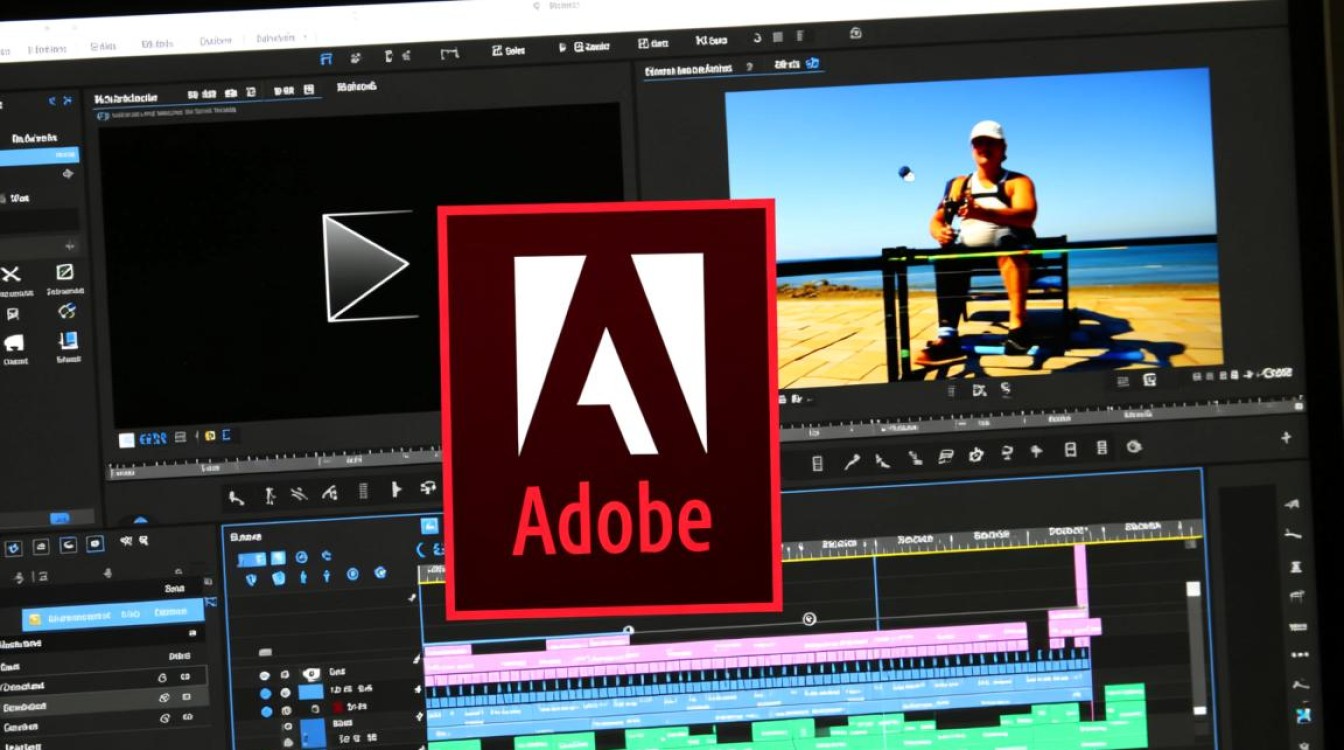Select the crossed-tools X icon in the left panel
Screen dimensions: 1344x750
11,274
